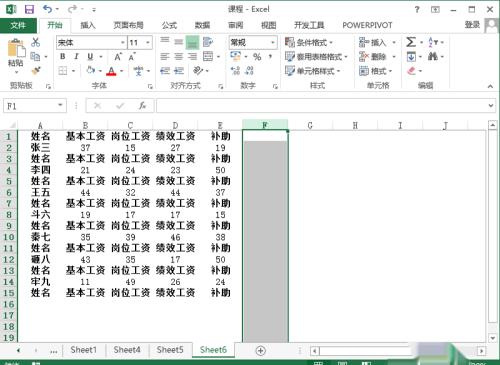
Task: Toggle Bold formatting
Action: (x=63, y=57)
